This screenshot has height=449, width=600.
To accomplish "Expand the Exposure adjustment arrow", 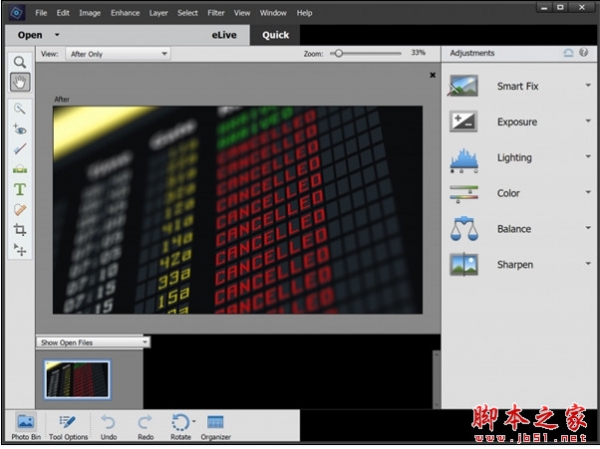I will 588,121.
